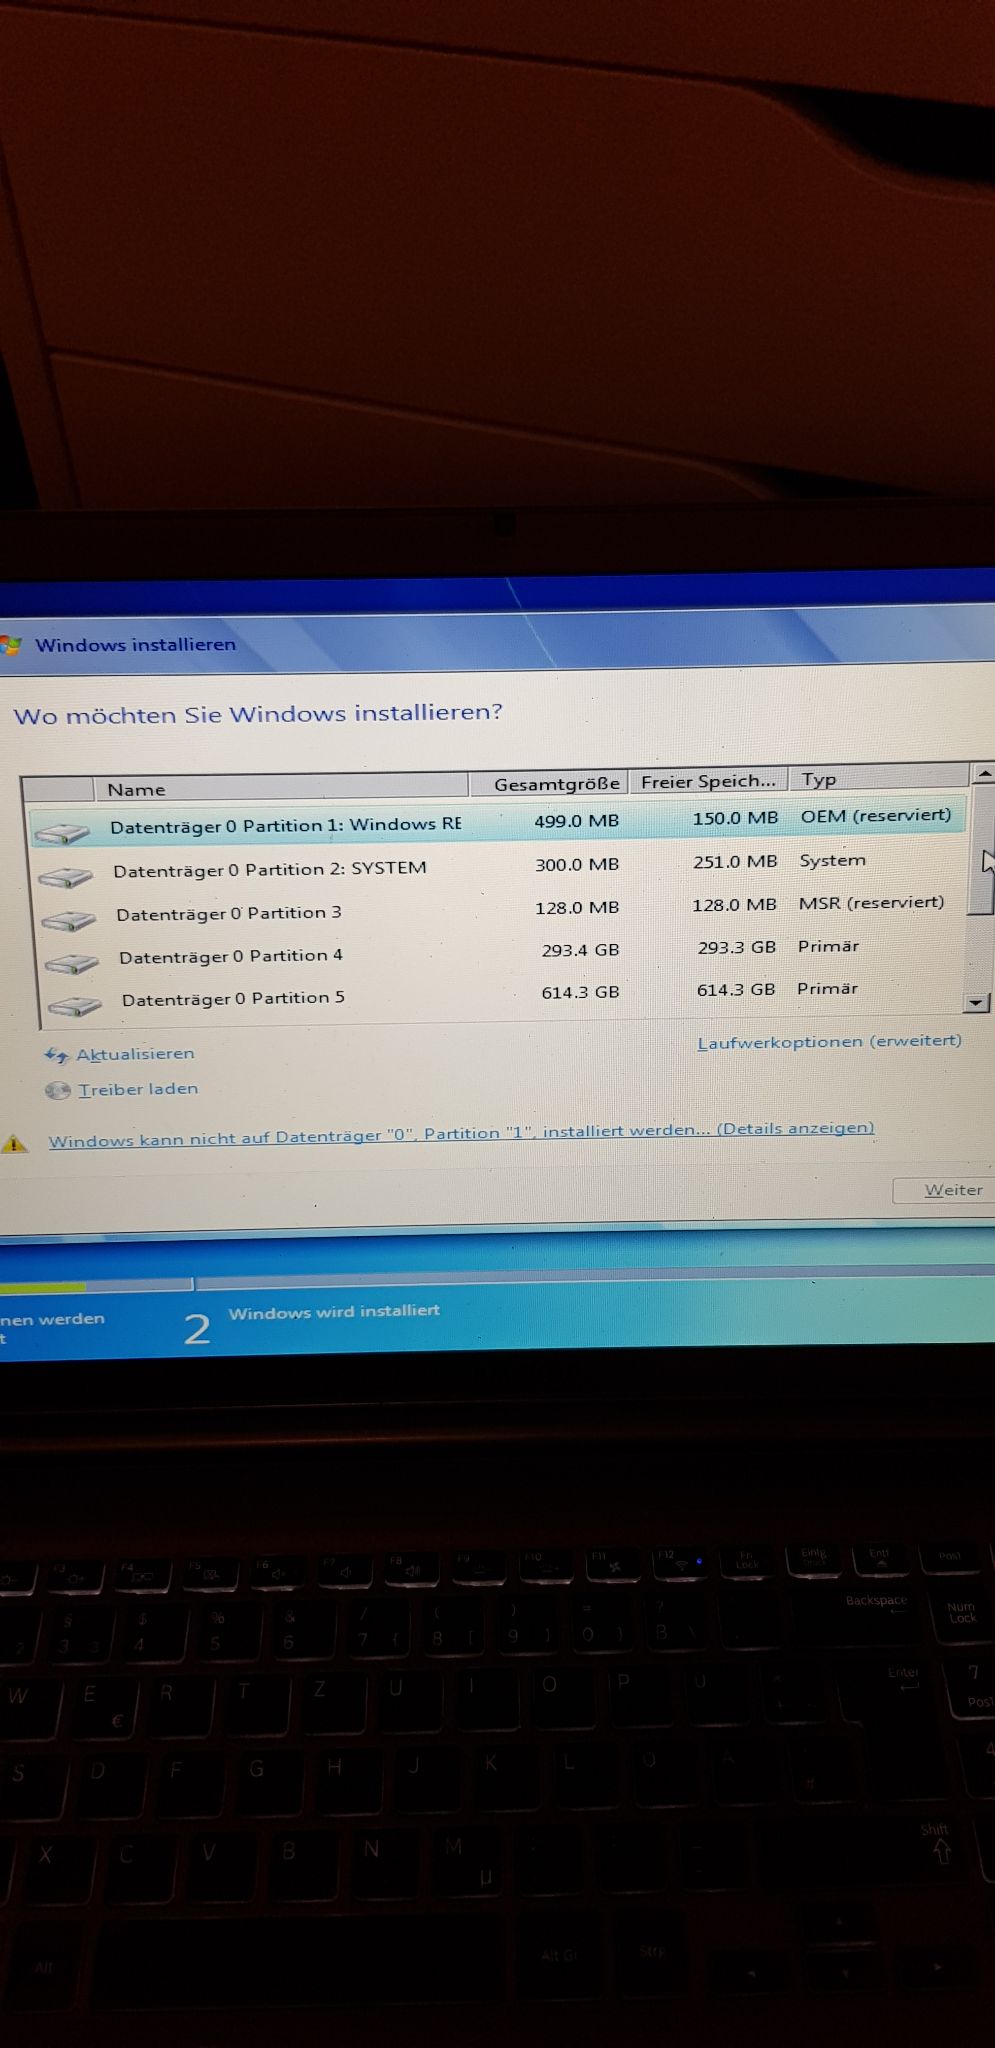Click the drive icon for Partition 2 SYSTEM
Image resolution: width=995 pixels, height=2048 pixels.
tap(66, 877)
